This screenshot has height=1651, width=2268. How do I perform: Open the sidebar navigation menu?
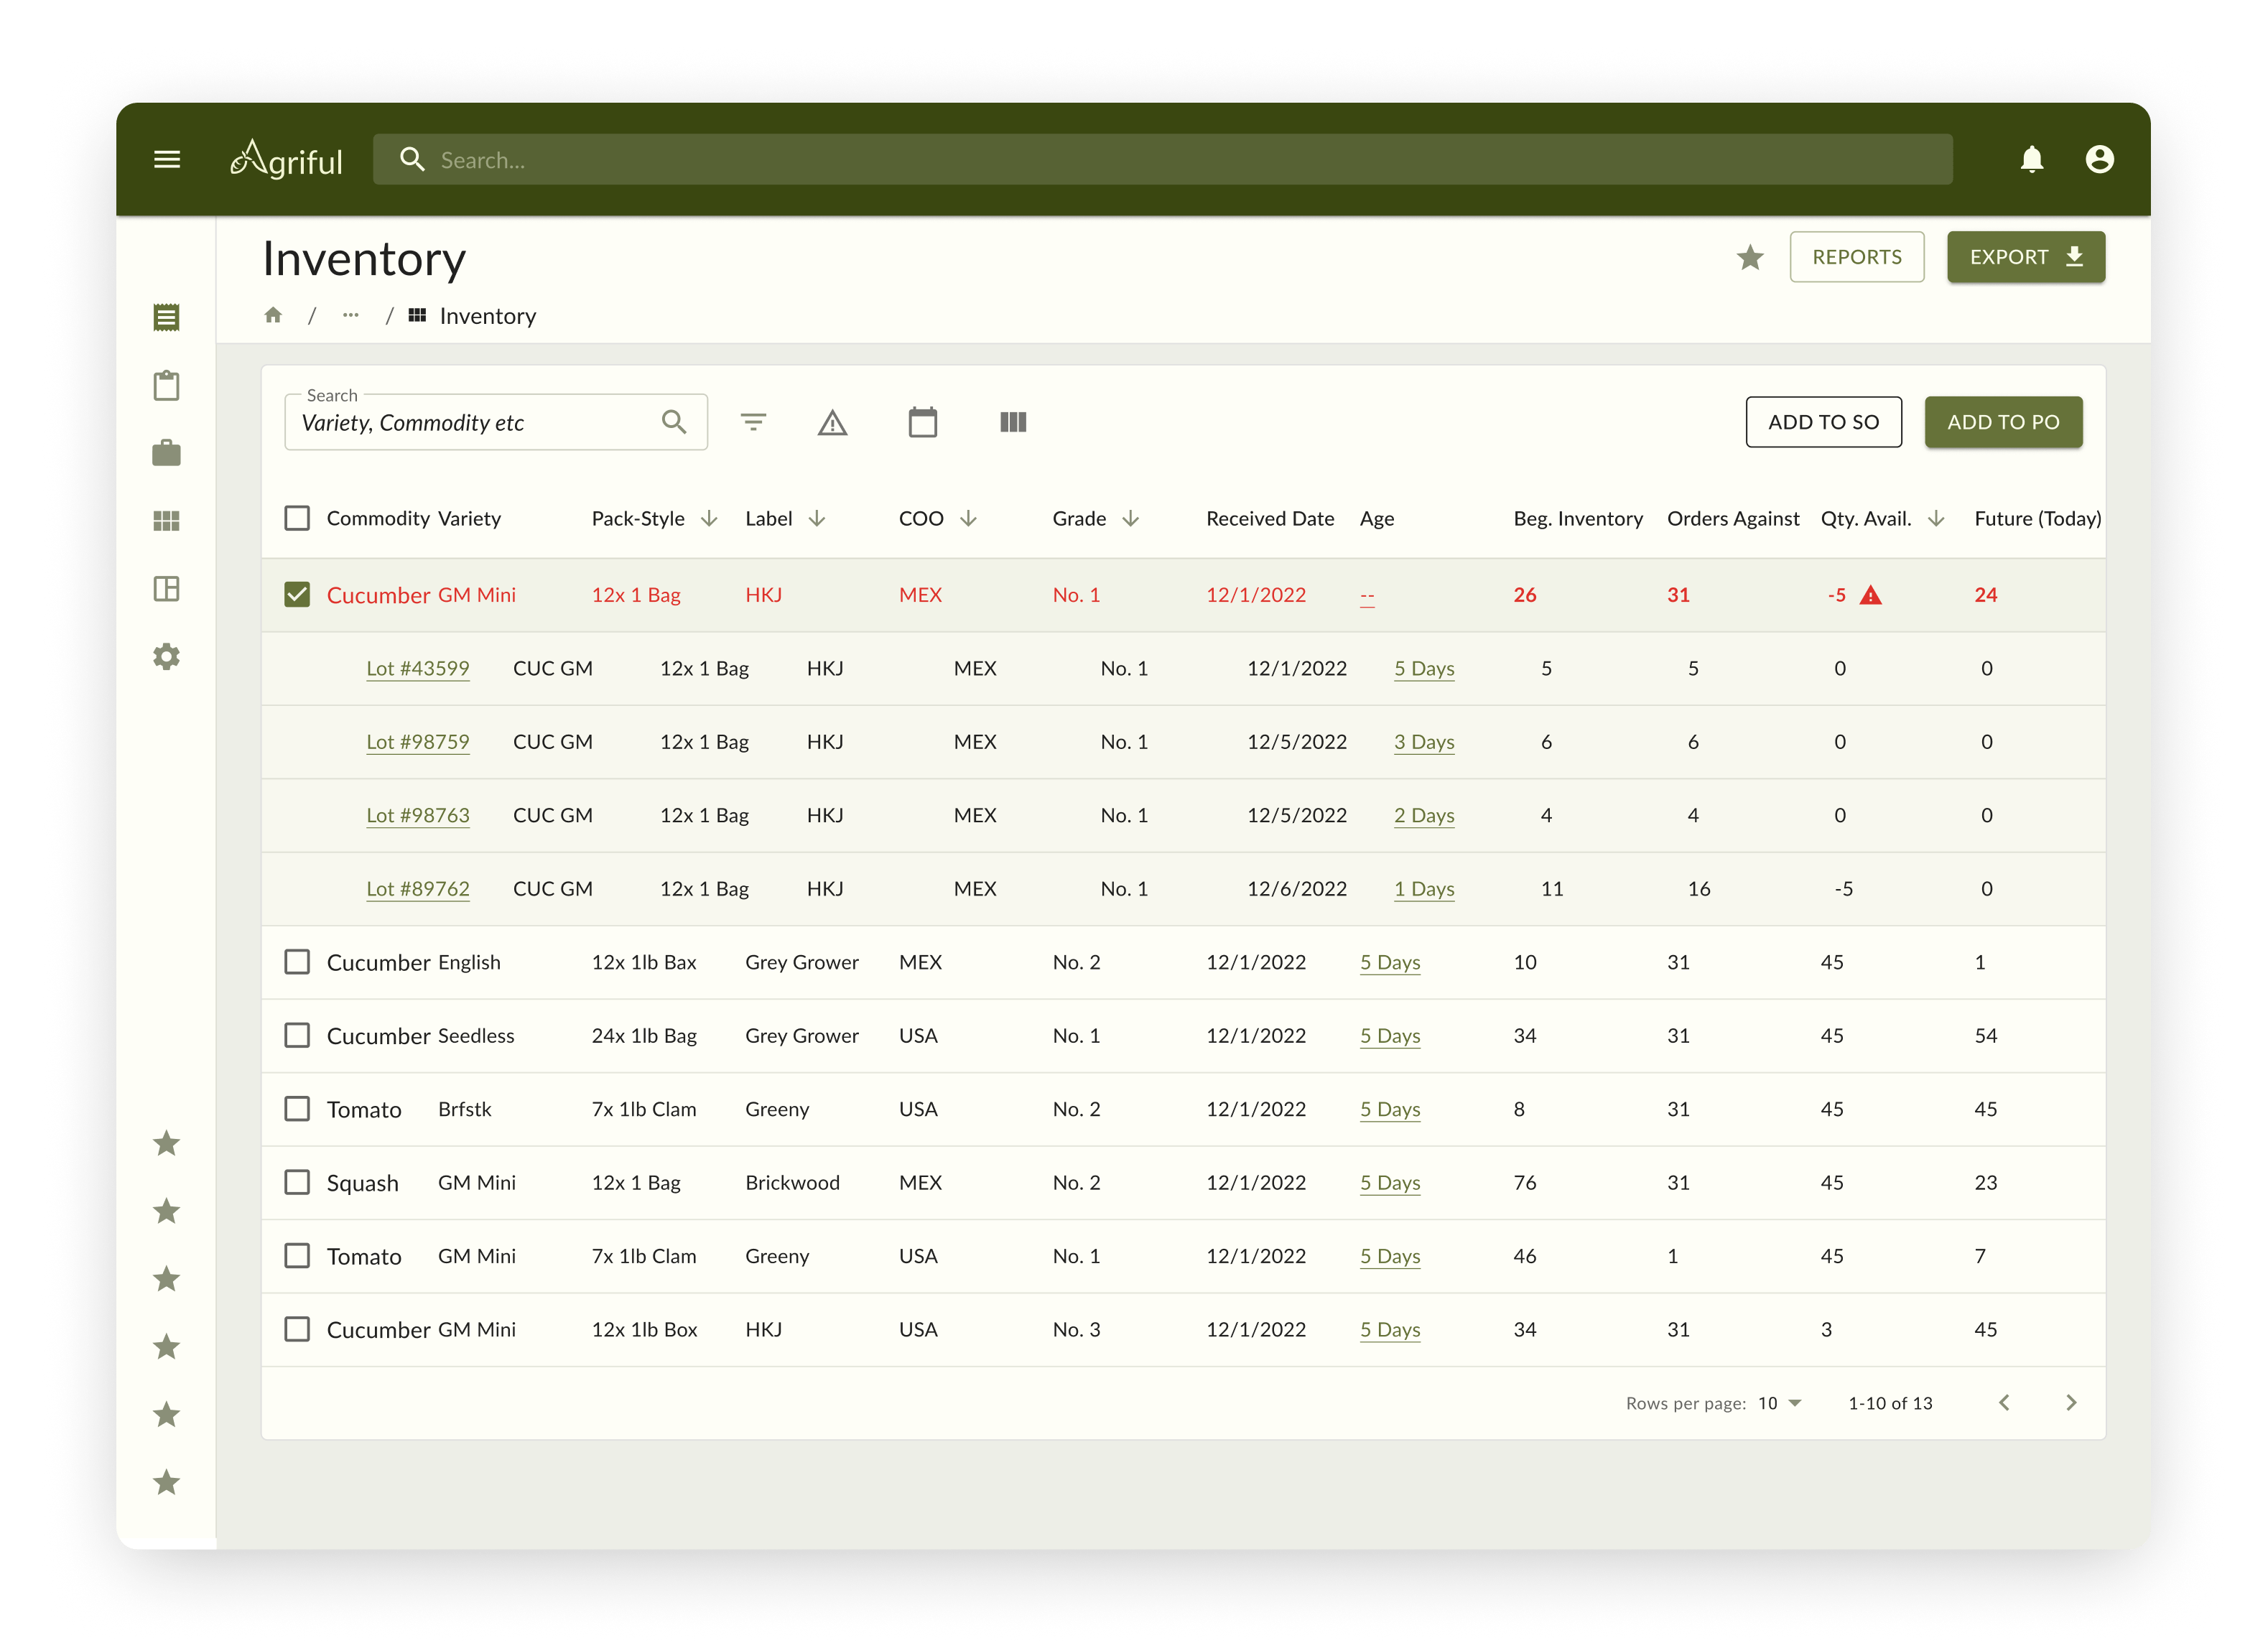tap(167, 159)
